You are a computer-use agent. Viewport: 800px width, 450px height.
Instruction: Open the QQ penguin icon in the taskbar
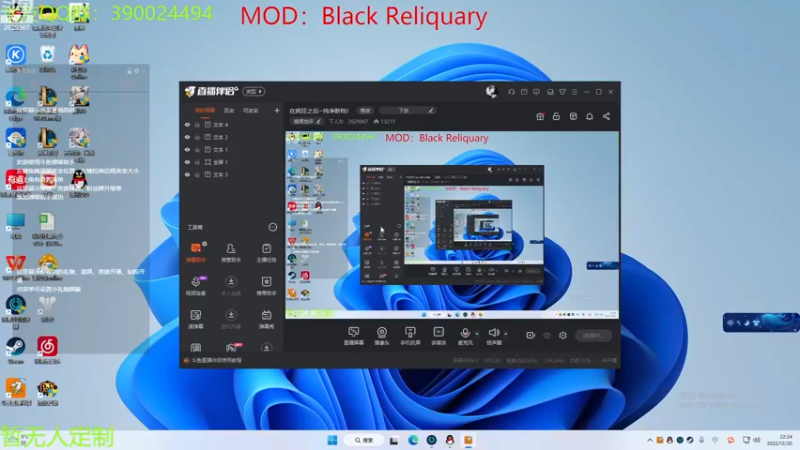tap(449, 440)
